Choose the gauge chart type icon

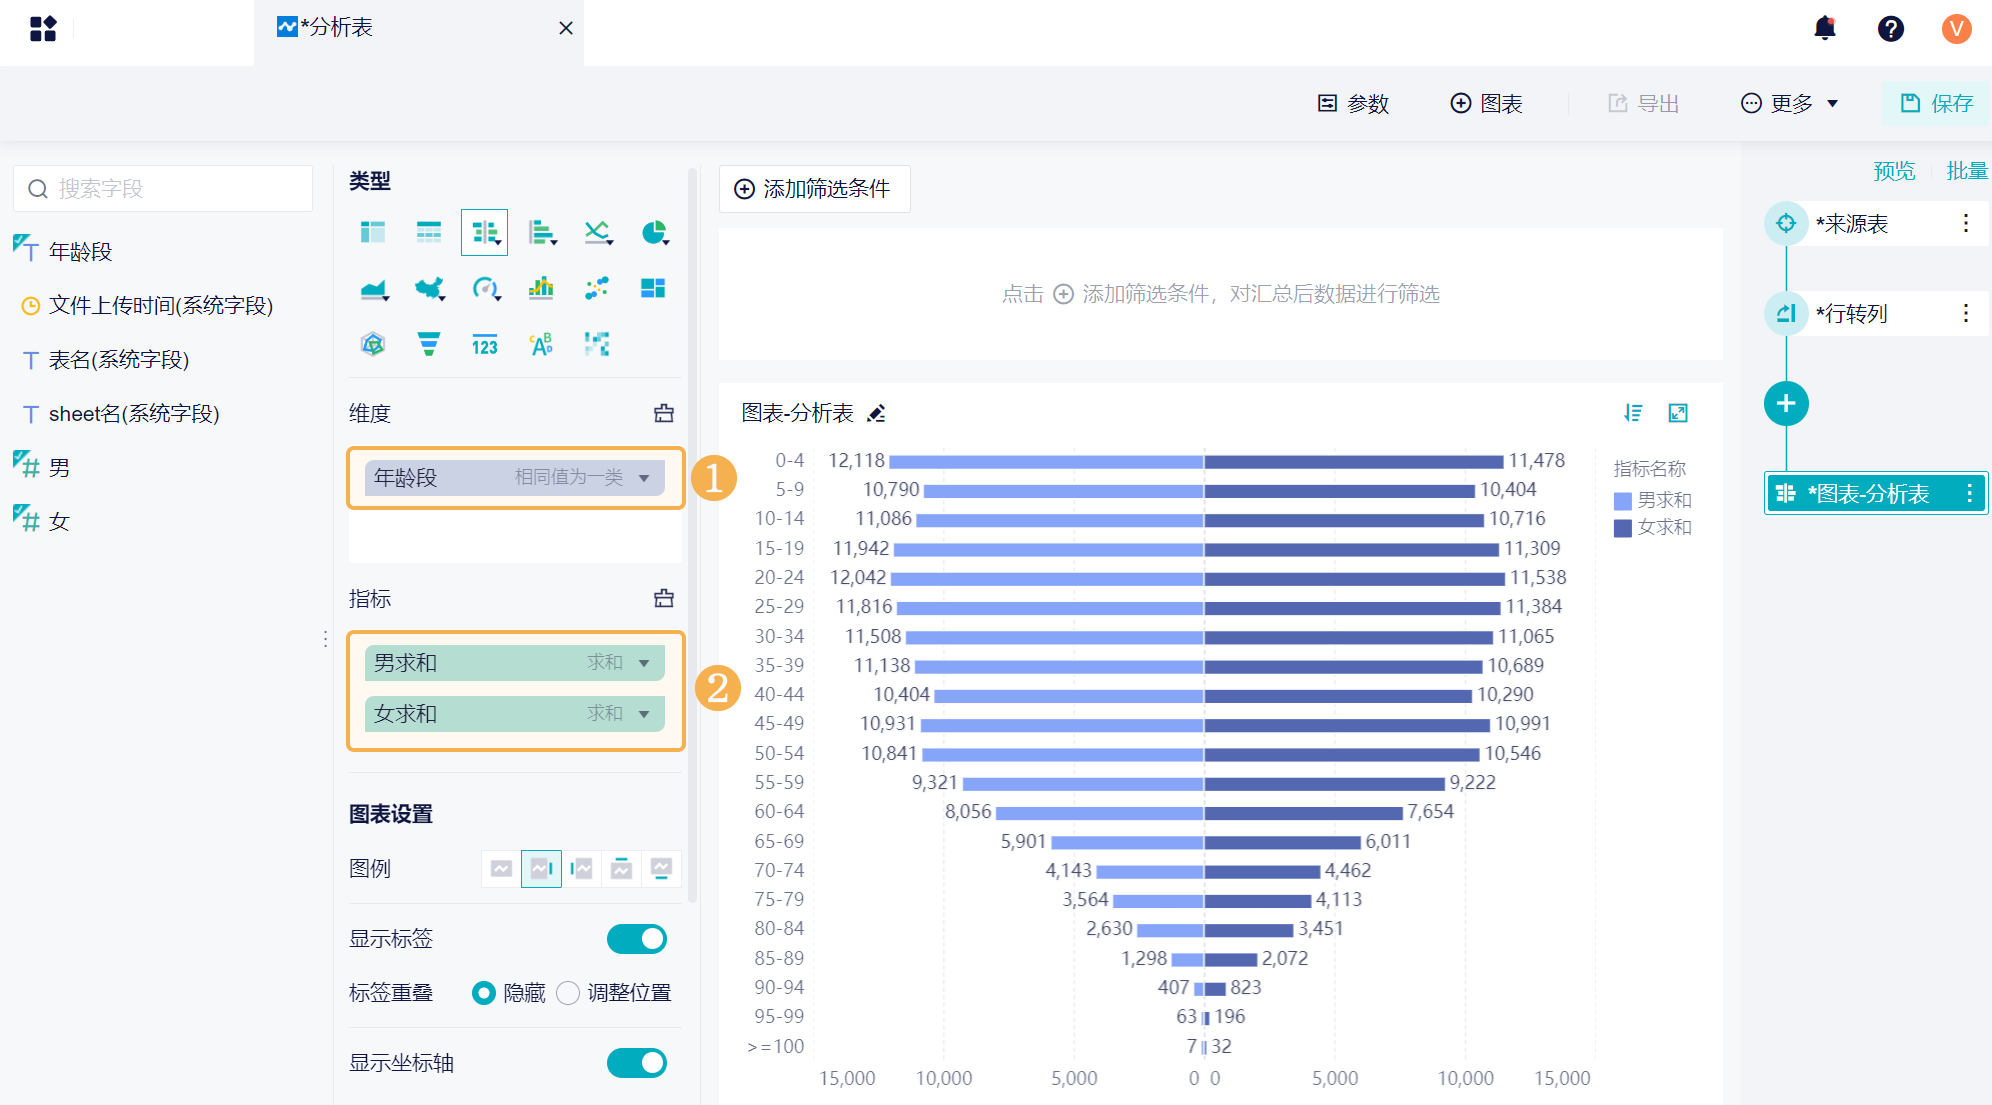485,289
